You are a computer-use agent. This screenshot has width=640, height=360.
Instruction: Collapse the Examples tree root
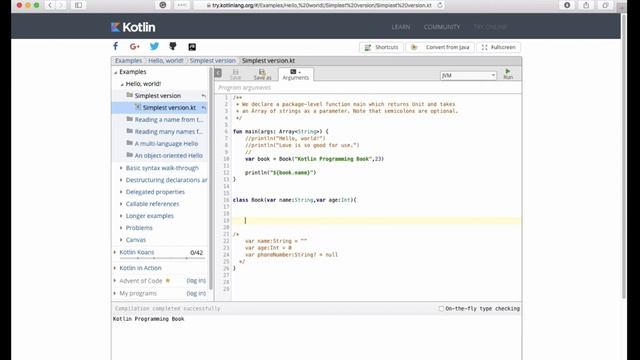coord(116,72)
